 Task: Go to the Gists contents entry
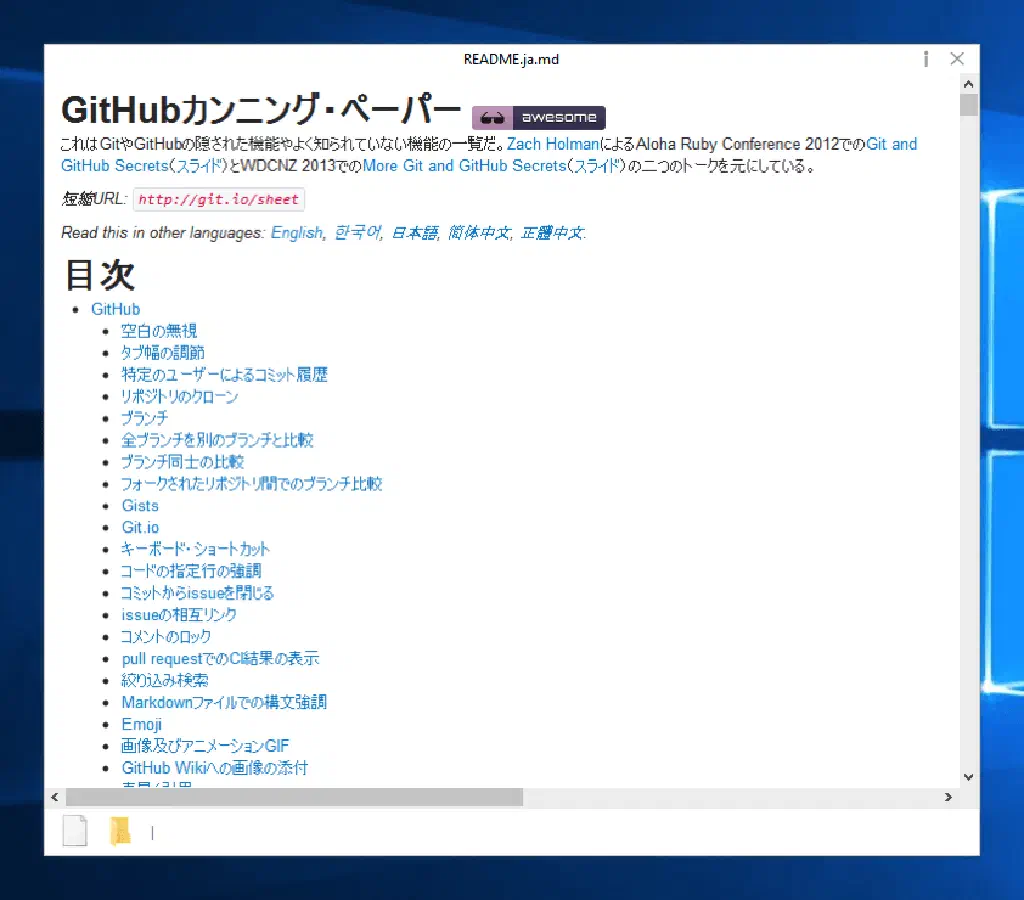(140, 506)
